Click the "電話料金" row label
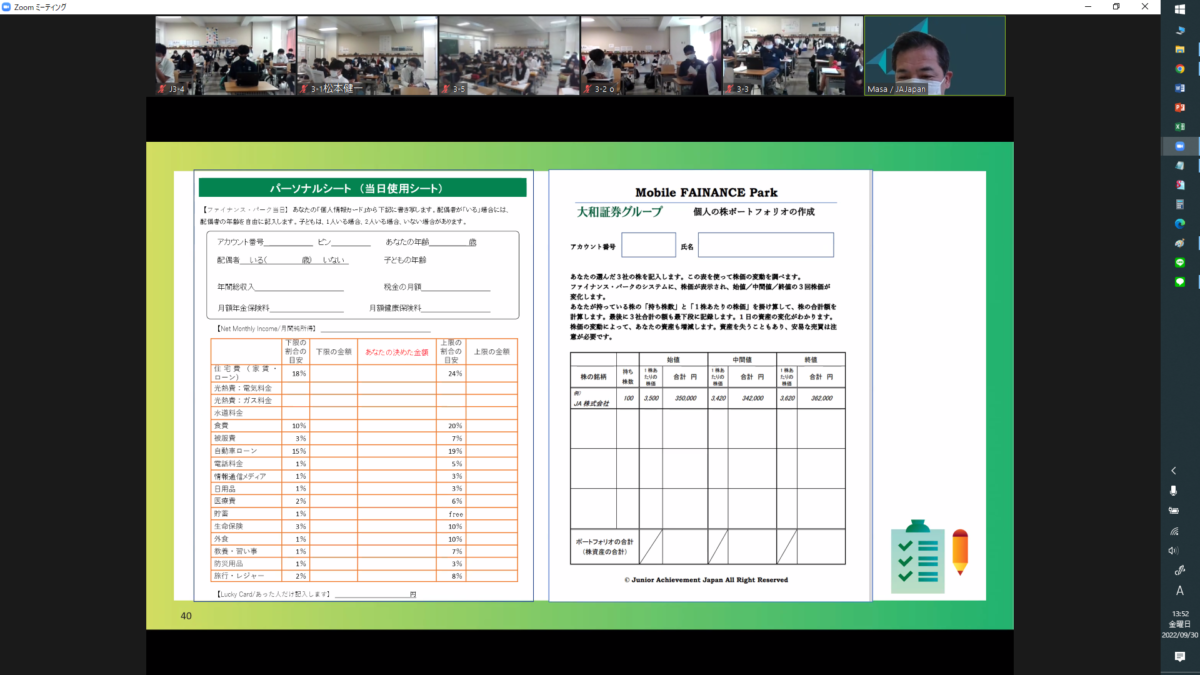Viewport: 1200px width, 675px height. pyautogui.click(x=230, y=463)
